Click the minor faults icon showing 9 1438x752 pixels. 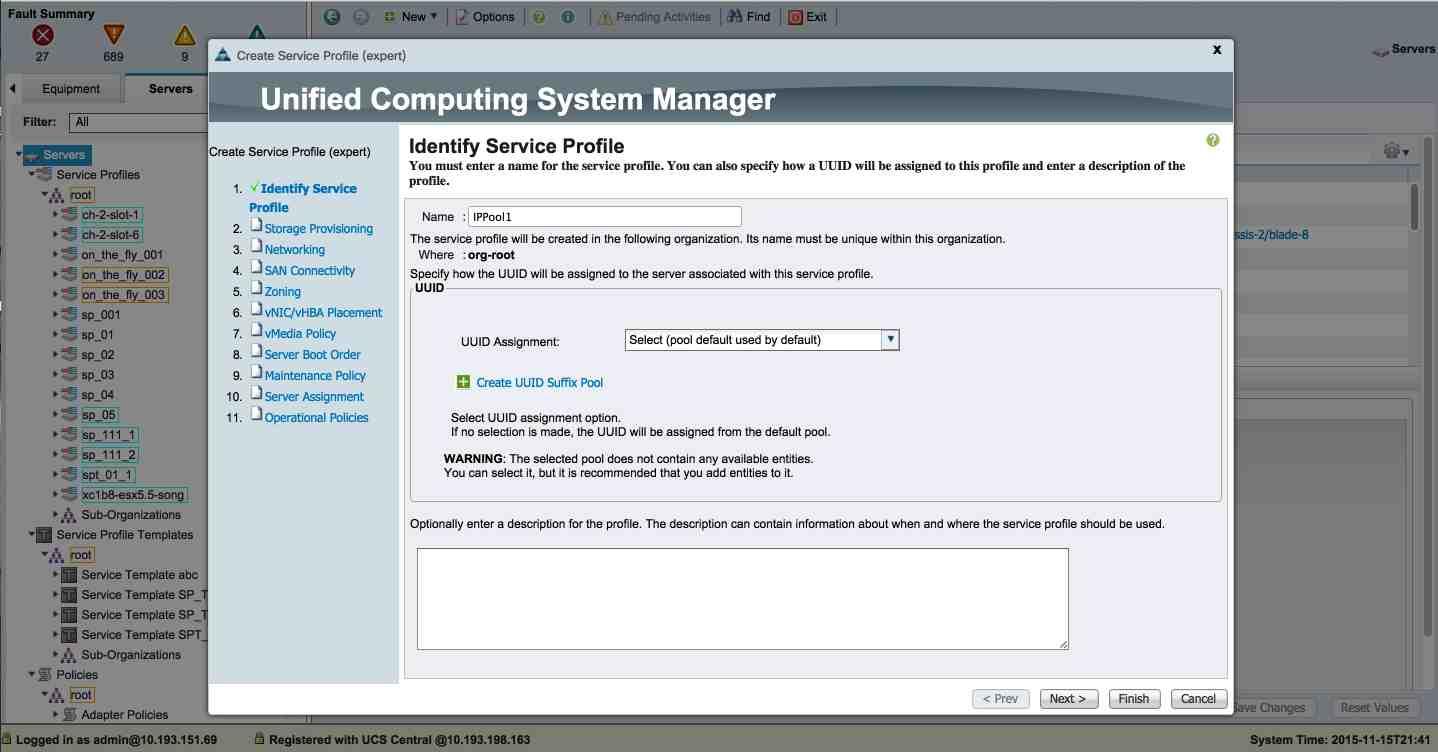(x=185, y=36)
